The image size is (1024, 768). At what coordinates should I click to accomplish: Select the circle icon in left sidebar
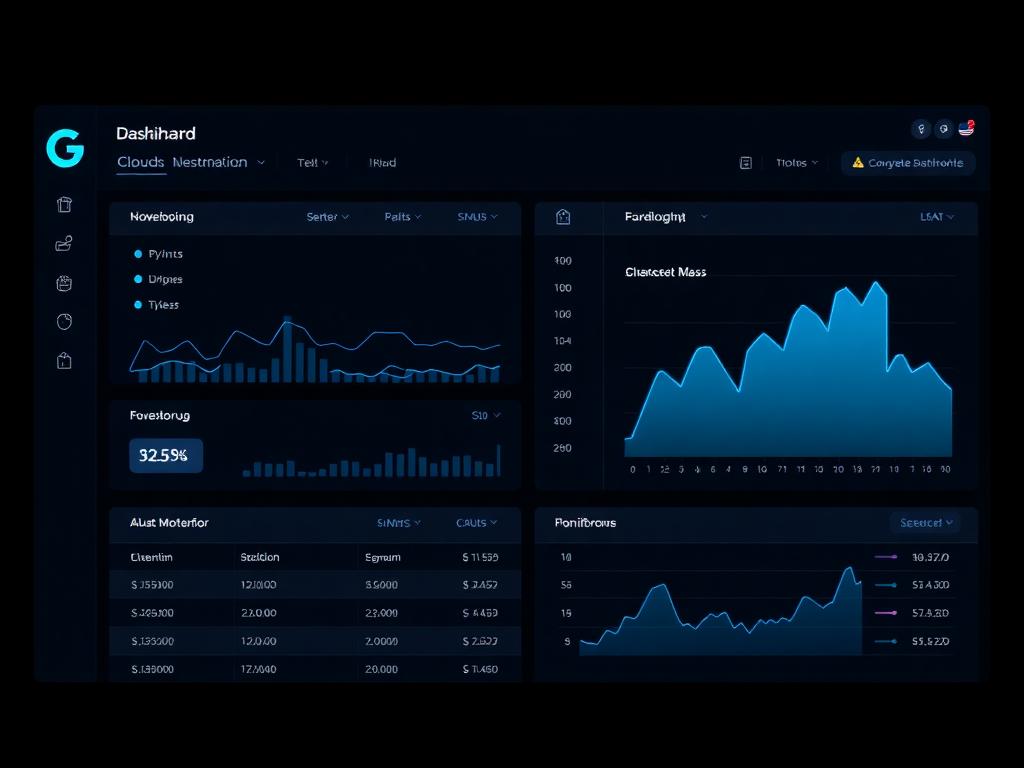point(64,322)
